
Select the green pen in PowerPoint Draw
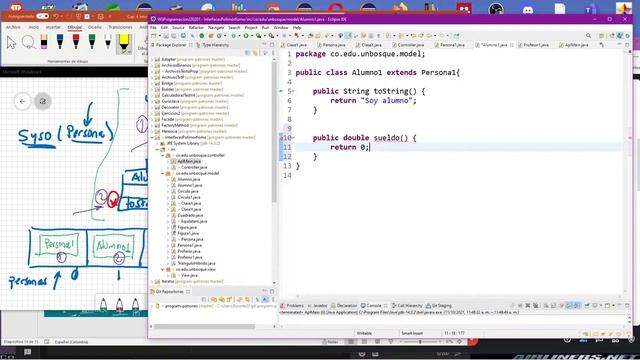(x=92, y=42)
